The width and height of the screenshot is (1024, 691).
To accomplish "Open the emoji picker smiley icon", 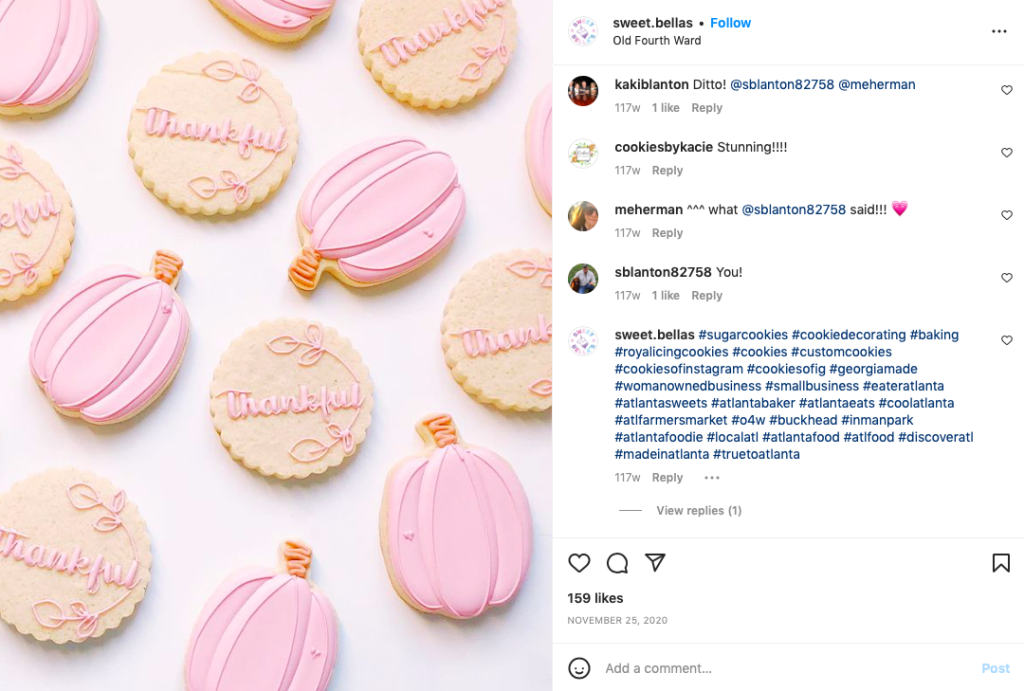I will click(579, 668).
